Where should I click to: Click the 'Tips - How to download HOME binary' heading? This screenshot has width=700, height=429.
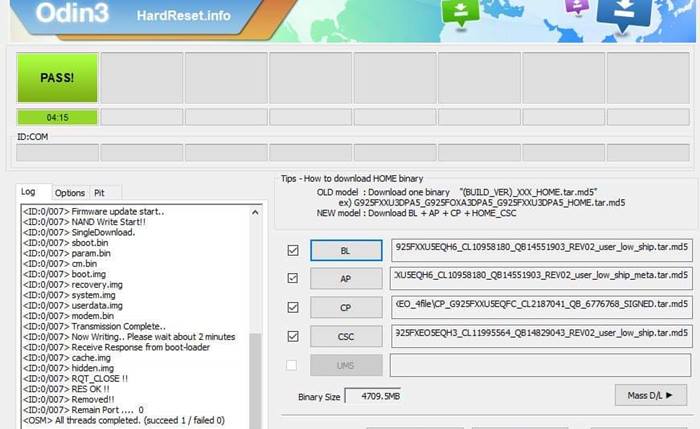tap(352, 179)
